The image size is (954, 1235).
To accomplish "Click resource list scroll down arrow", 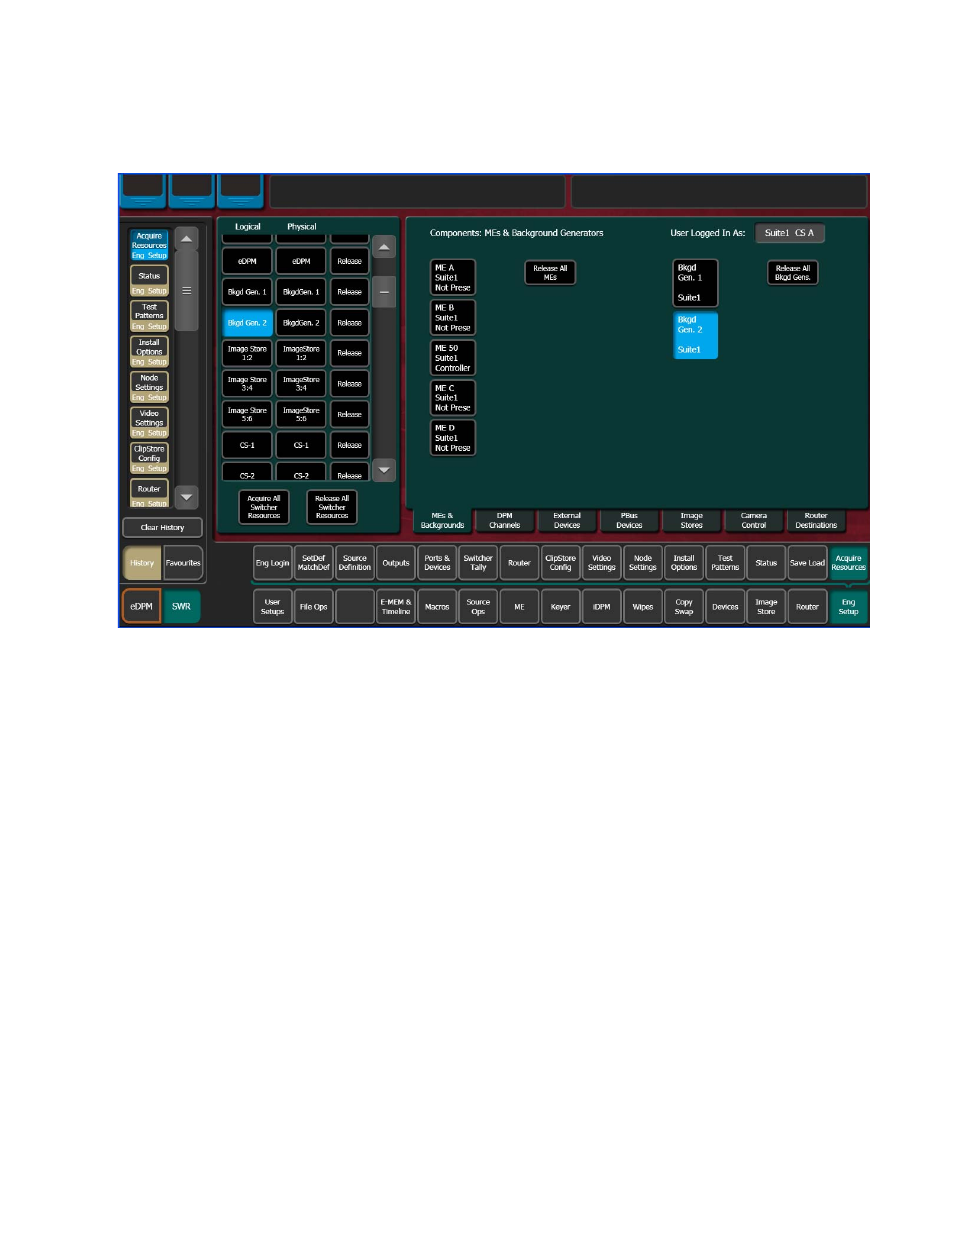I will 384,470.
